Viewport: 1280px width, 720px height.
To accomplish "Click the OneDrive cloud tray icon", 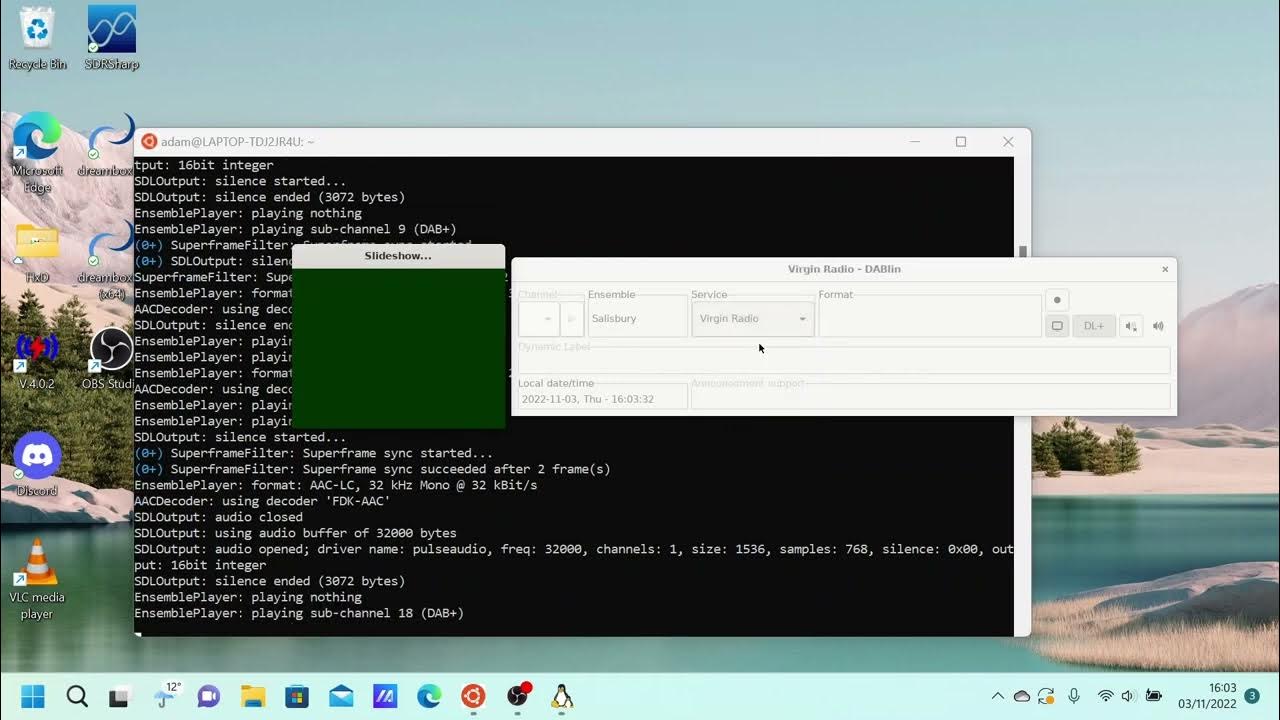I will point(1021,696).
